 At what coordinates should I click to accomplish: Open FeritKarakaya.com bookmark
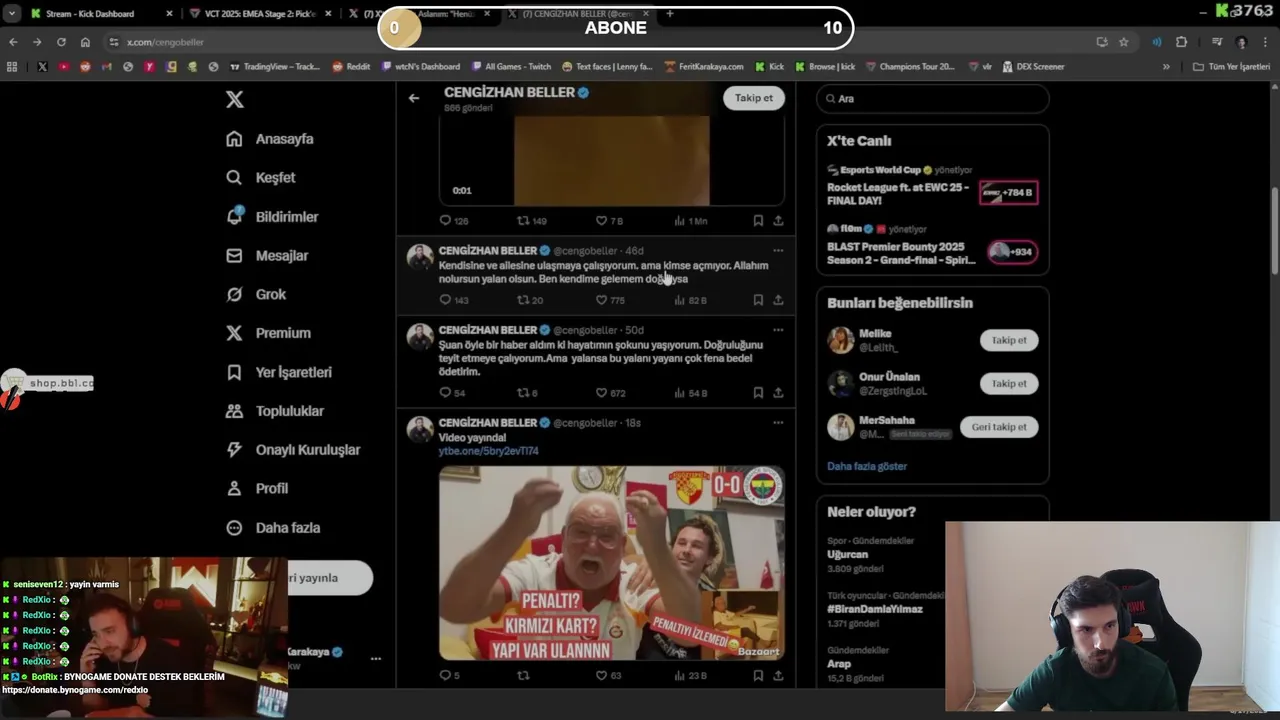point(704,67)
